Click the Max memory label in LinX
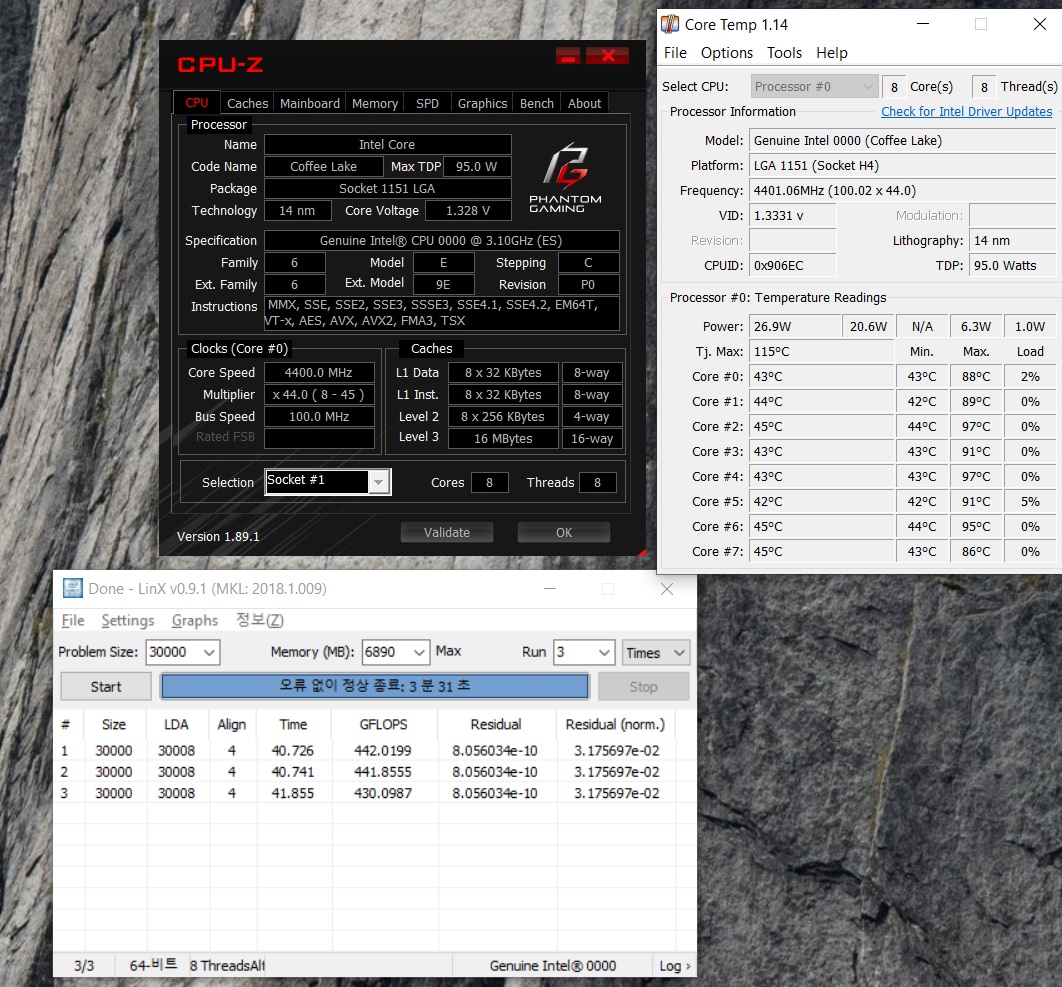 [x=448, y=651]
